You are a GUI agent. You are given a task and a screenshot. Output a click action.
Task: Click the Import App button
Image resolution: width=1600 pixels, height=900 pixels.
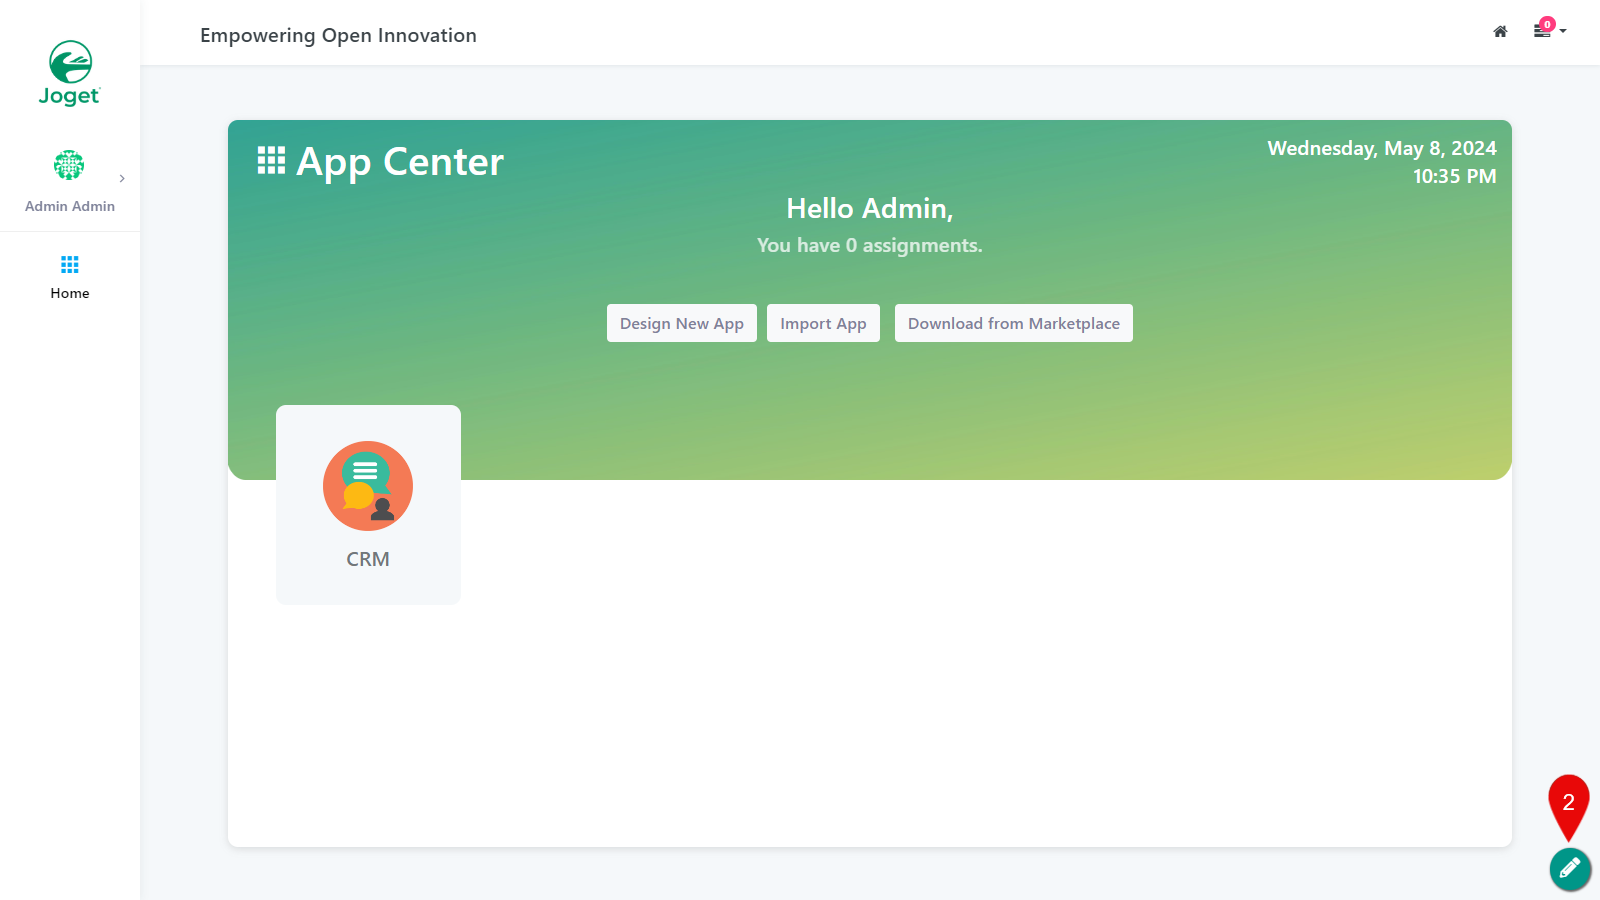tap(823, 323)
